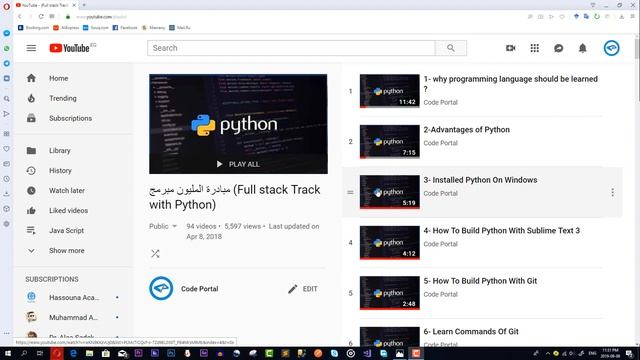The image size is (640, 360).
Task: Open the Windows taskbar search icon
Action: (24, 353)
